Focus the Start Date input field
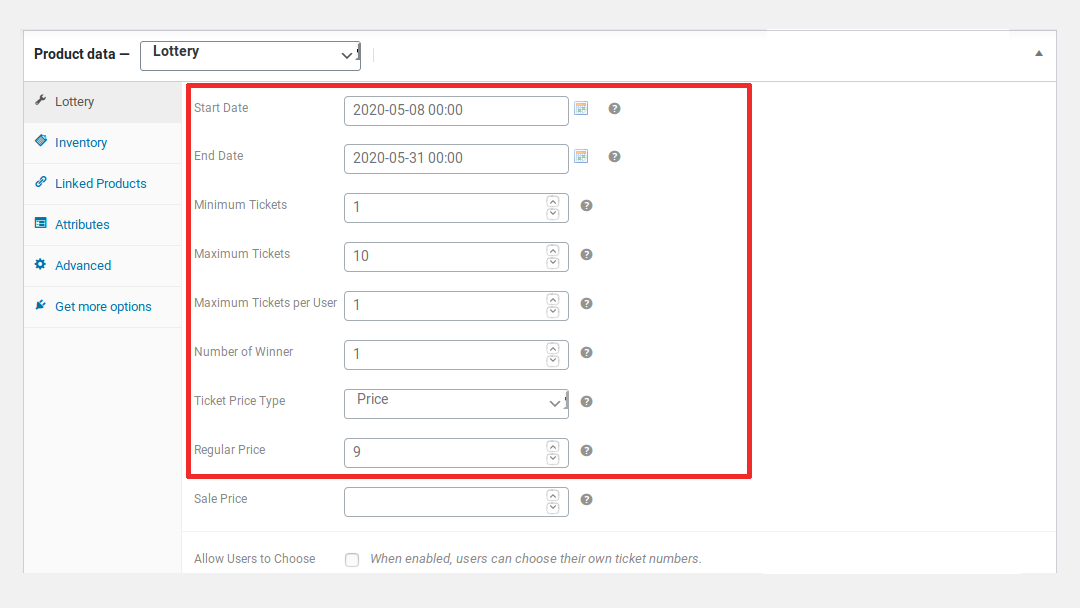1080x608 pixels. pos(456,111)
